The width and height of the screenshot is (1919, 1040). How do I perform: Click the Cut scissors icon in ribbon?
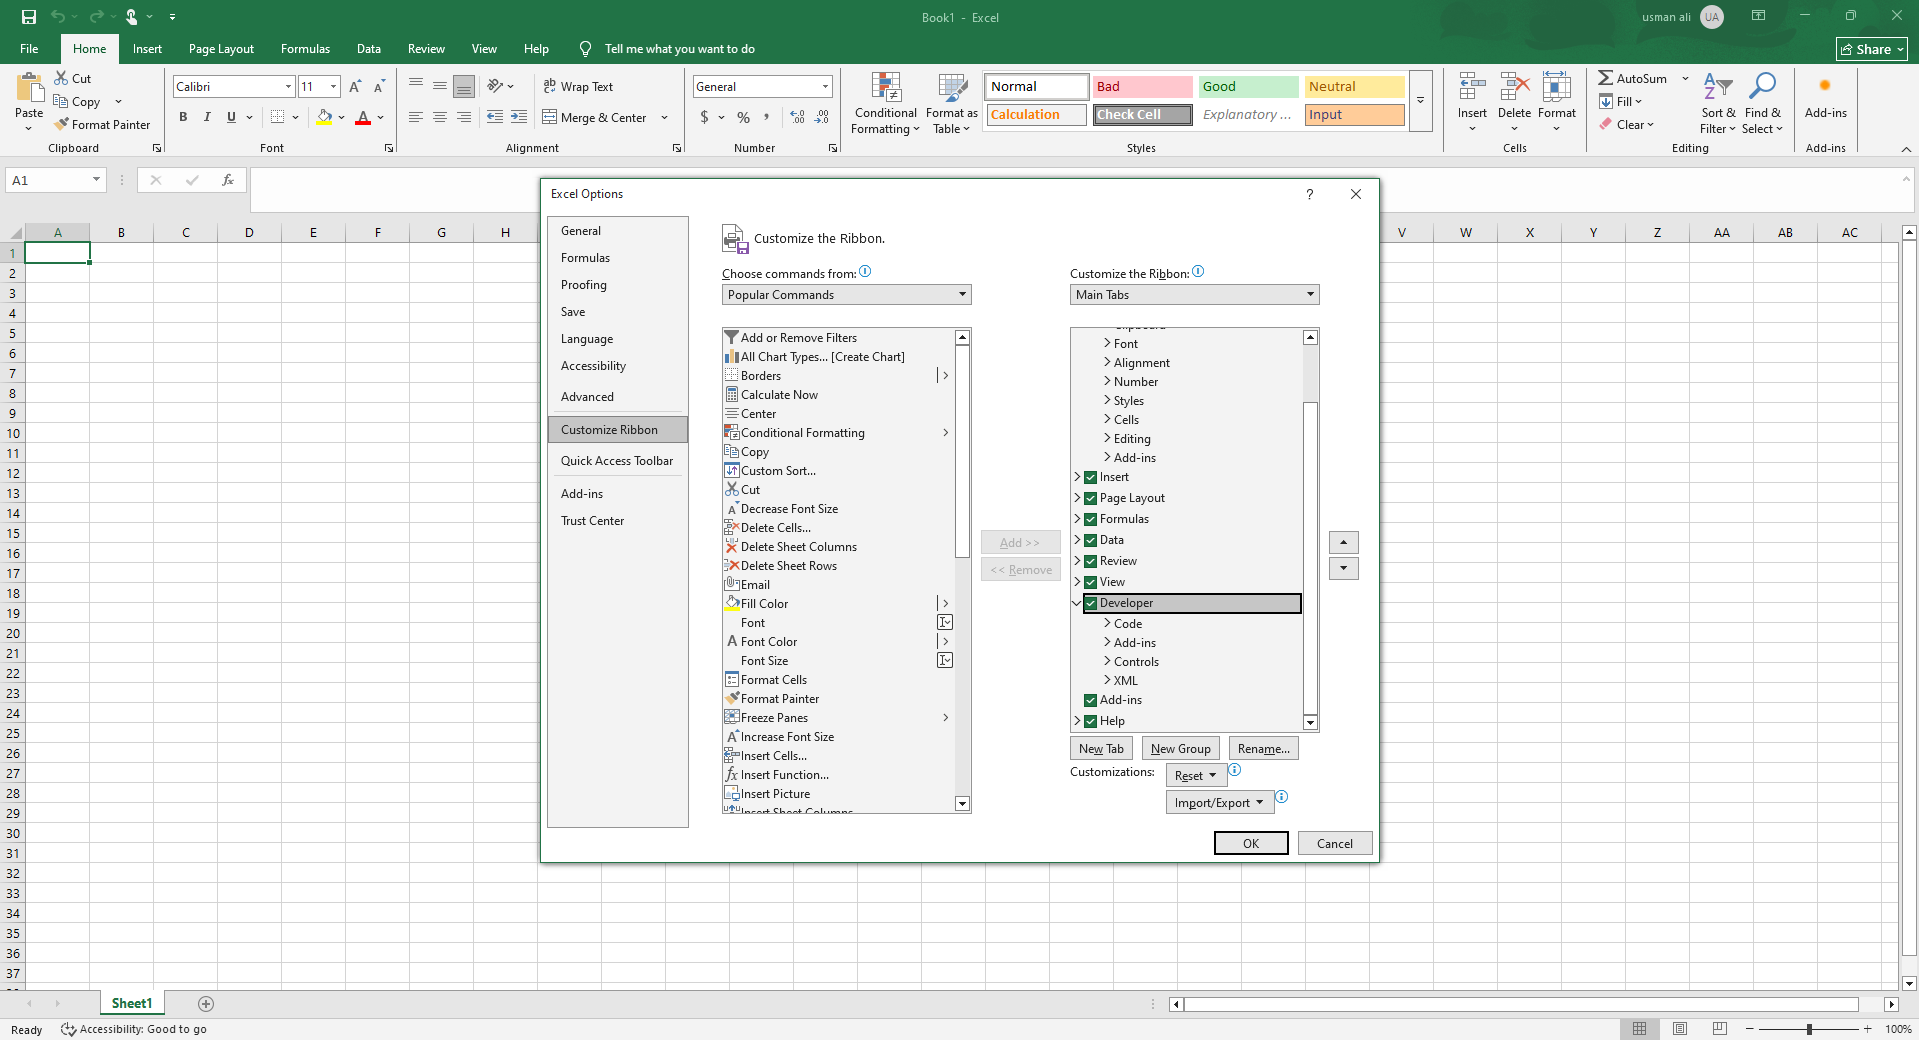61,78
